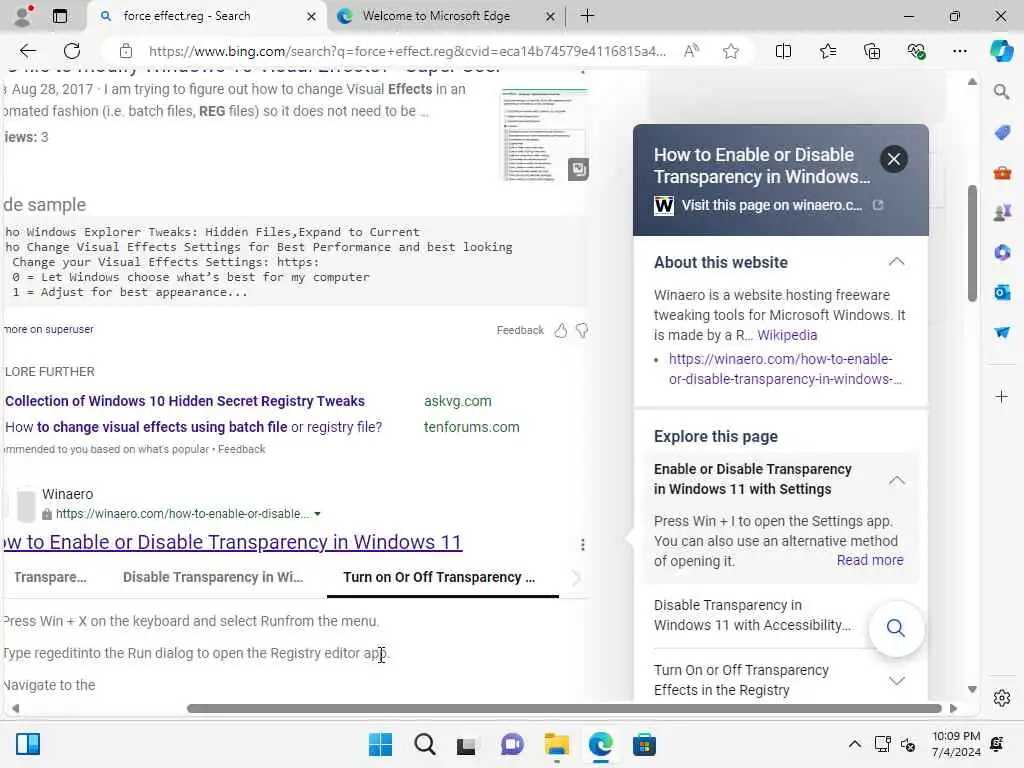Show hidden system tray icons chevron
This screenshot has height=768, width=1024.
click(854, 744)
